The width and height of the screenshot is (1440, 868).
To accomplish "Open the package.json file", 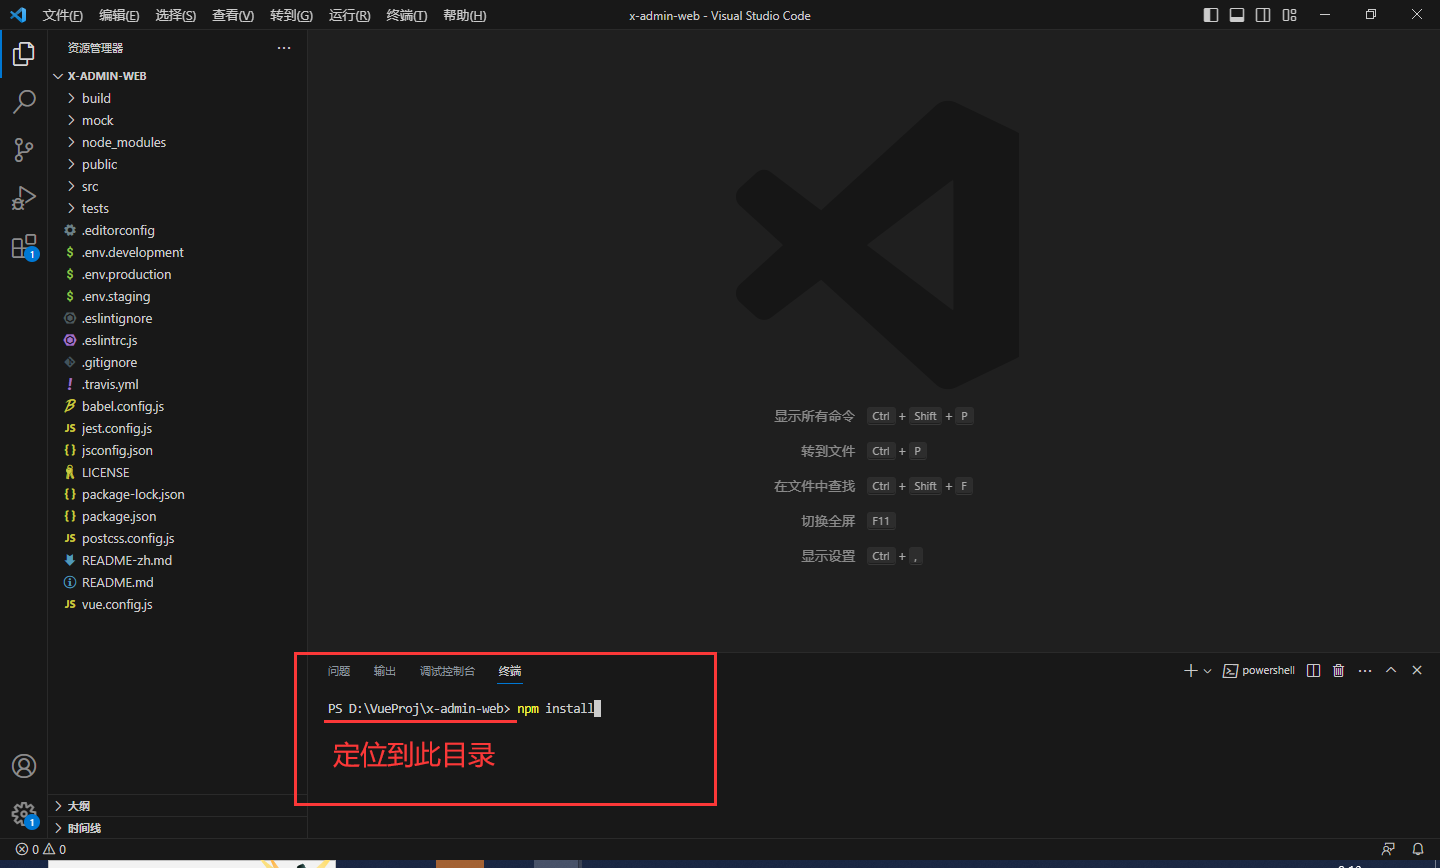I will point(177,516).
